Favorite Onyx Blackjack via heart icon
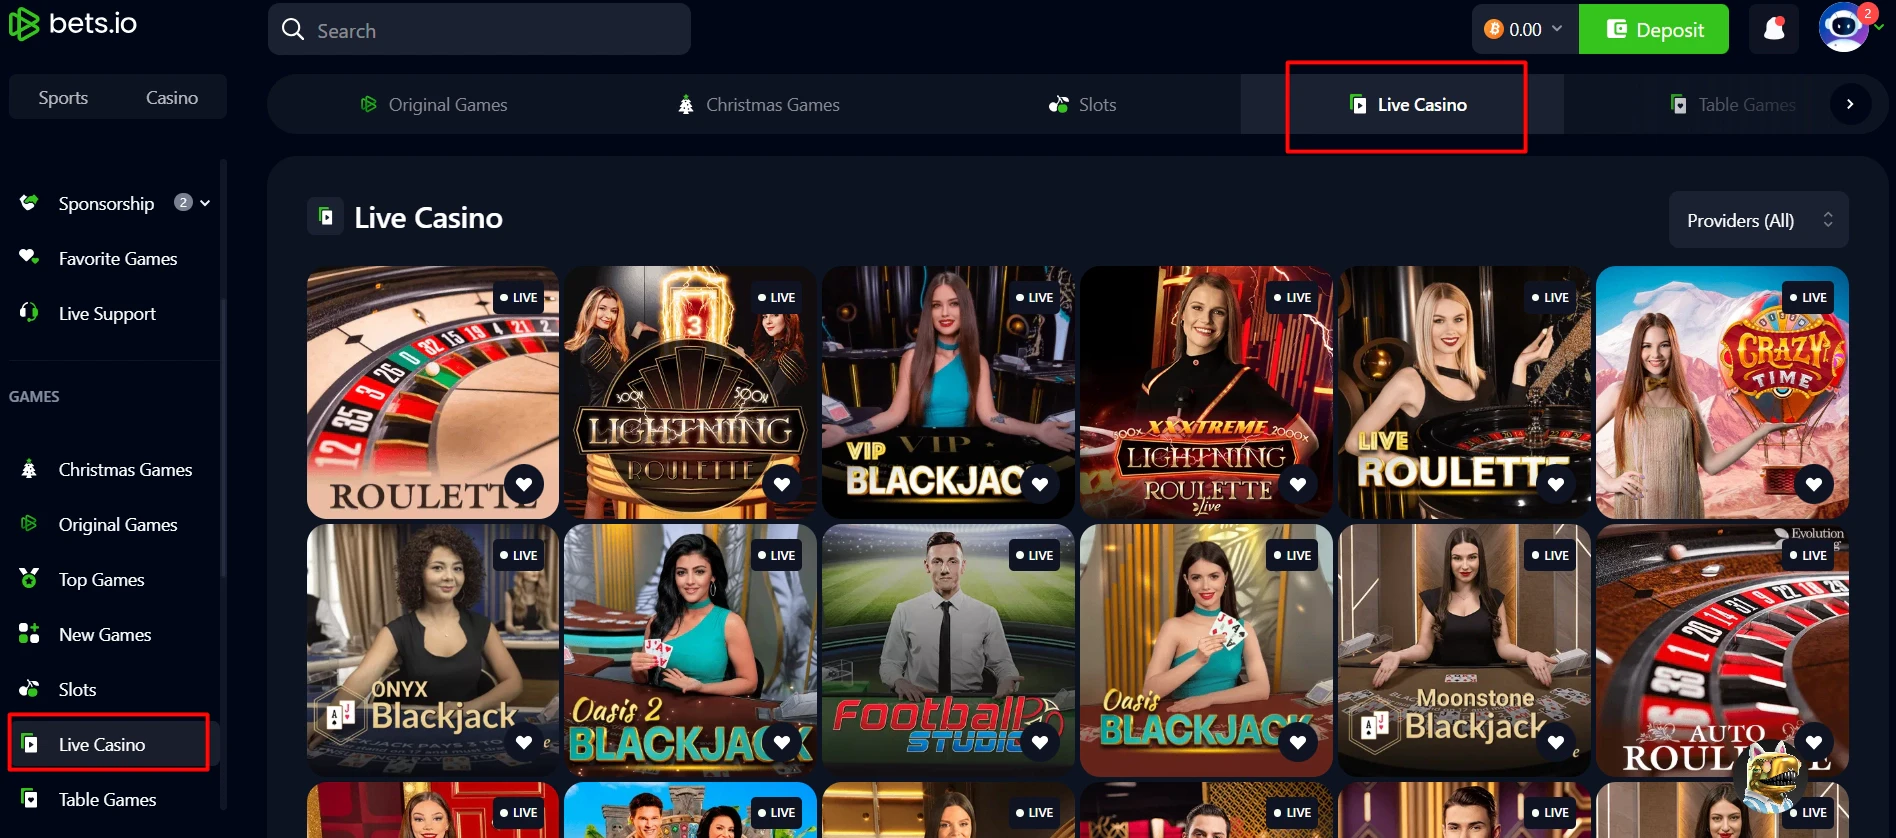1896x838 pixels. click(x=524, y=742)
